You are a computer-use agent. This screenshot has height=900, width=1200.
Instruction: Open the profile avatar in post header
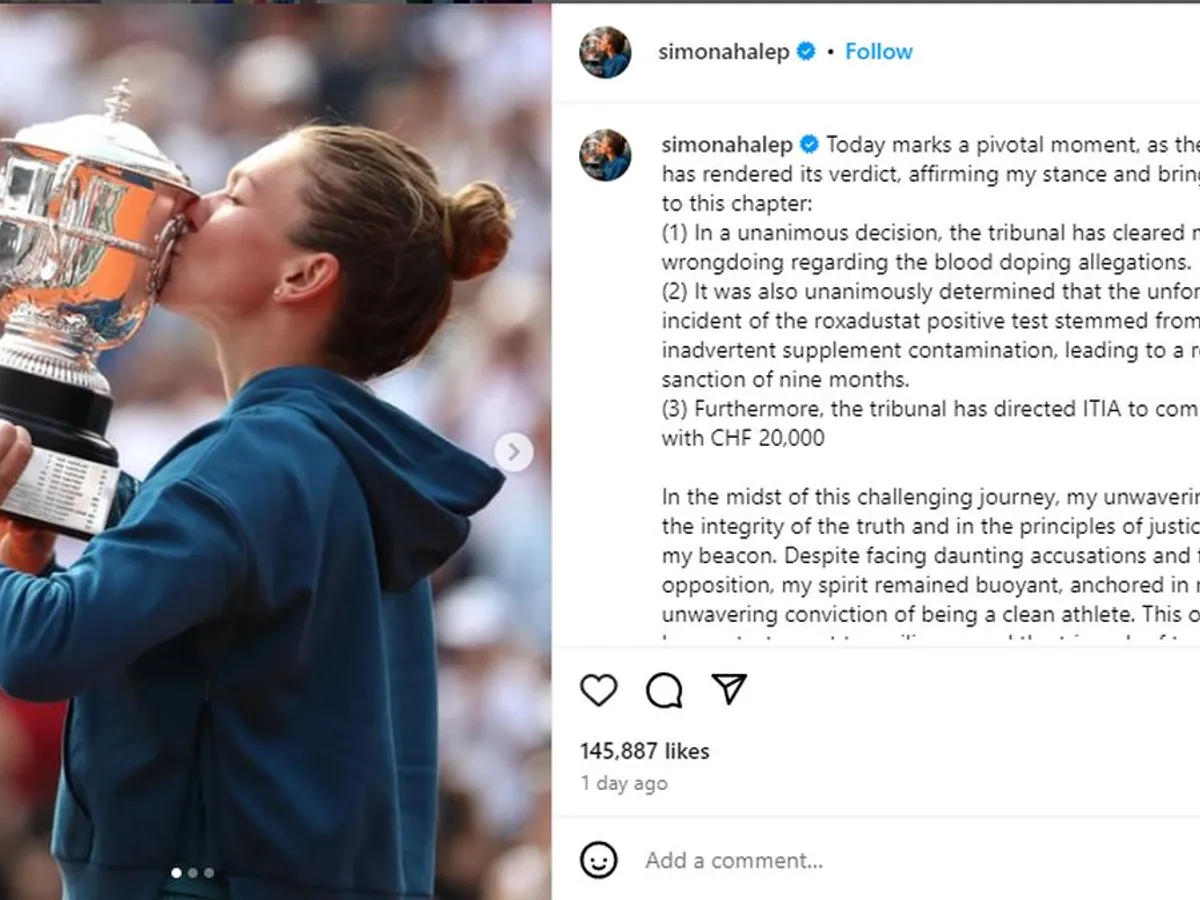click(x=605, y=52)
